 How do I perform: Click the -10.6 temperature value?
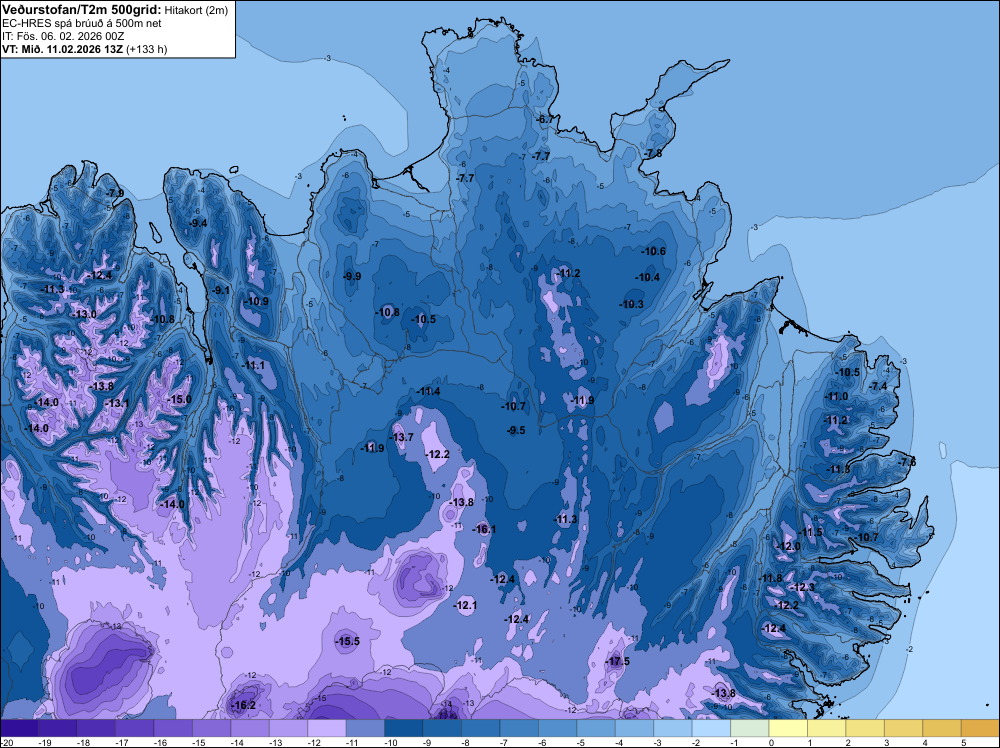click(654, 251)
